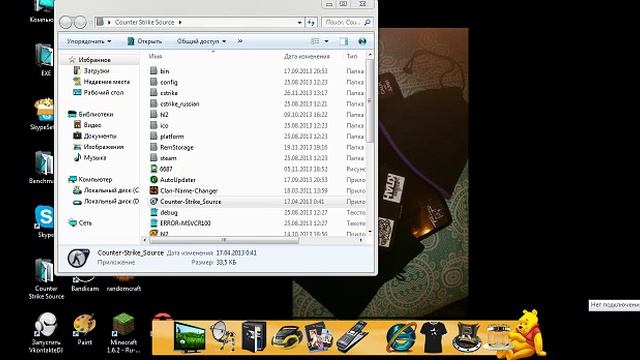The width and height of the screenshot is (640, 360).
Task: Click the satellite dish dock icon
Action: pyautogui.click(x=223, y=336)
